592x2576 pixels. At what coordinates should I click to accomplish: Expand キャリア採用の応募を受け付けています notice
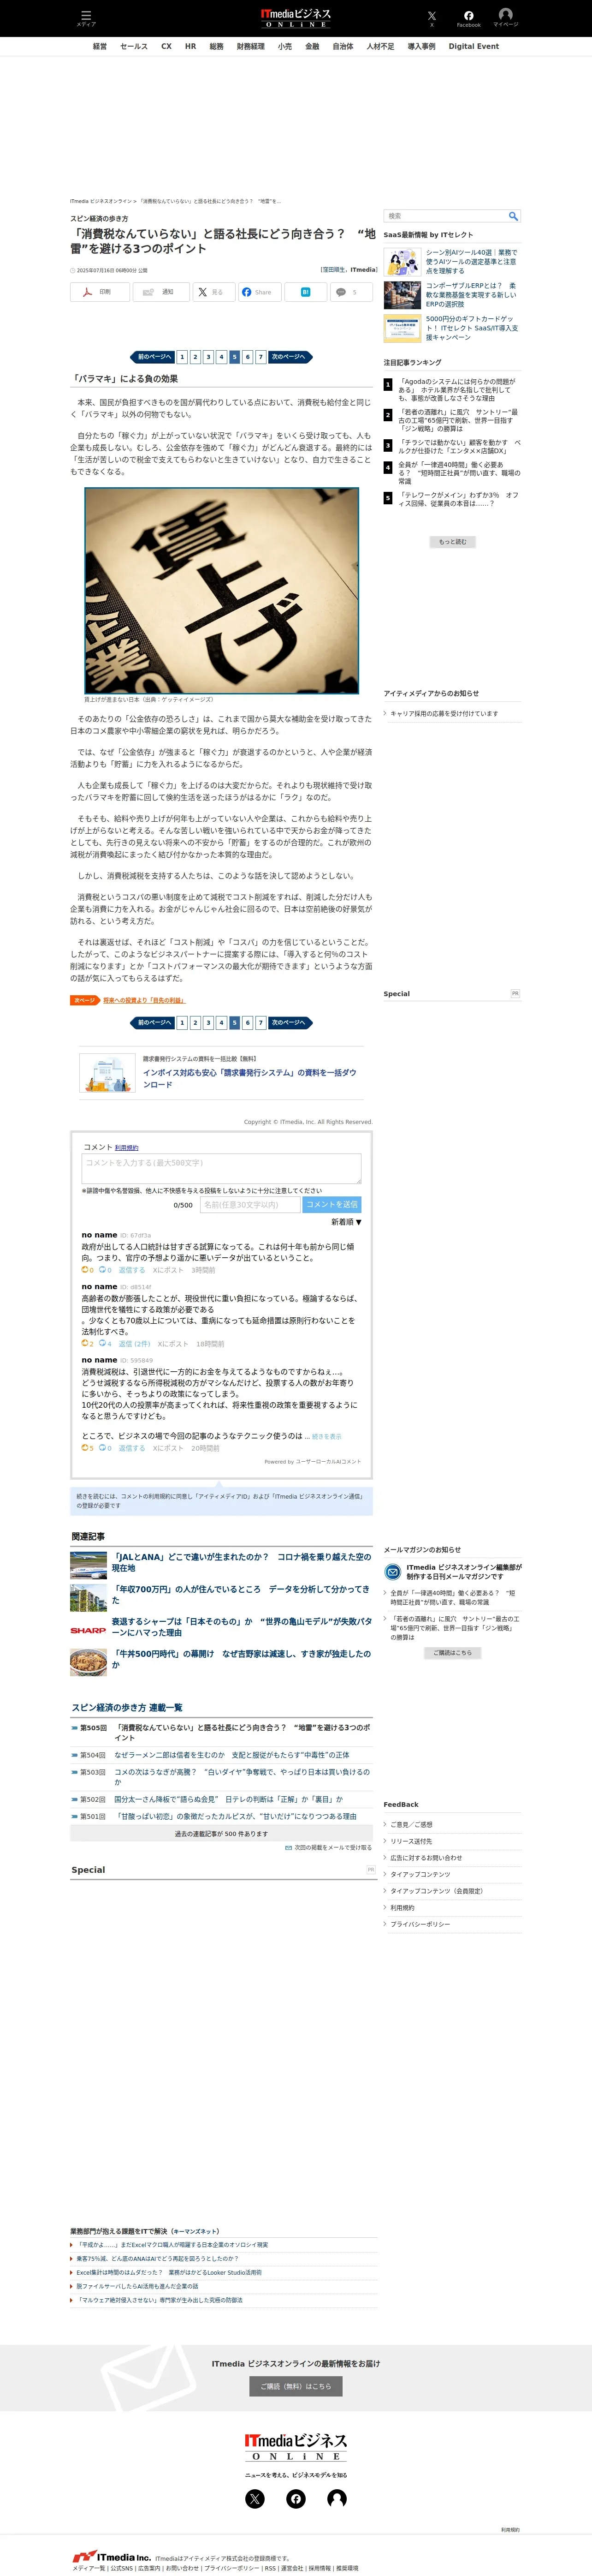coord(443,713)
